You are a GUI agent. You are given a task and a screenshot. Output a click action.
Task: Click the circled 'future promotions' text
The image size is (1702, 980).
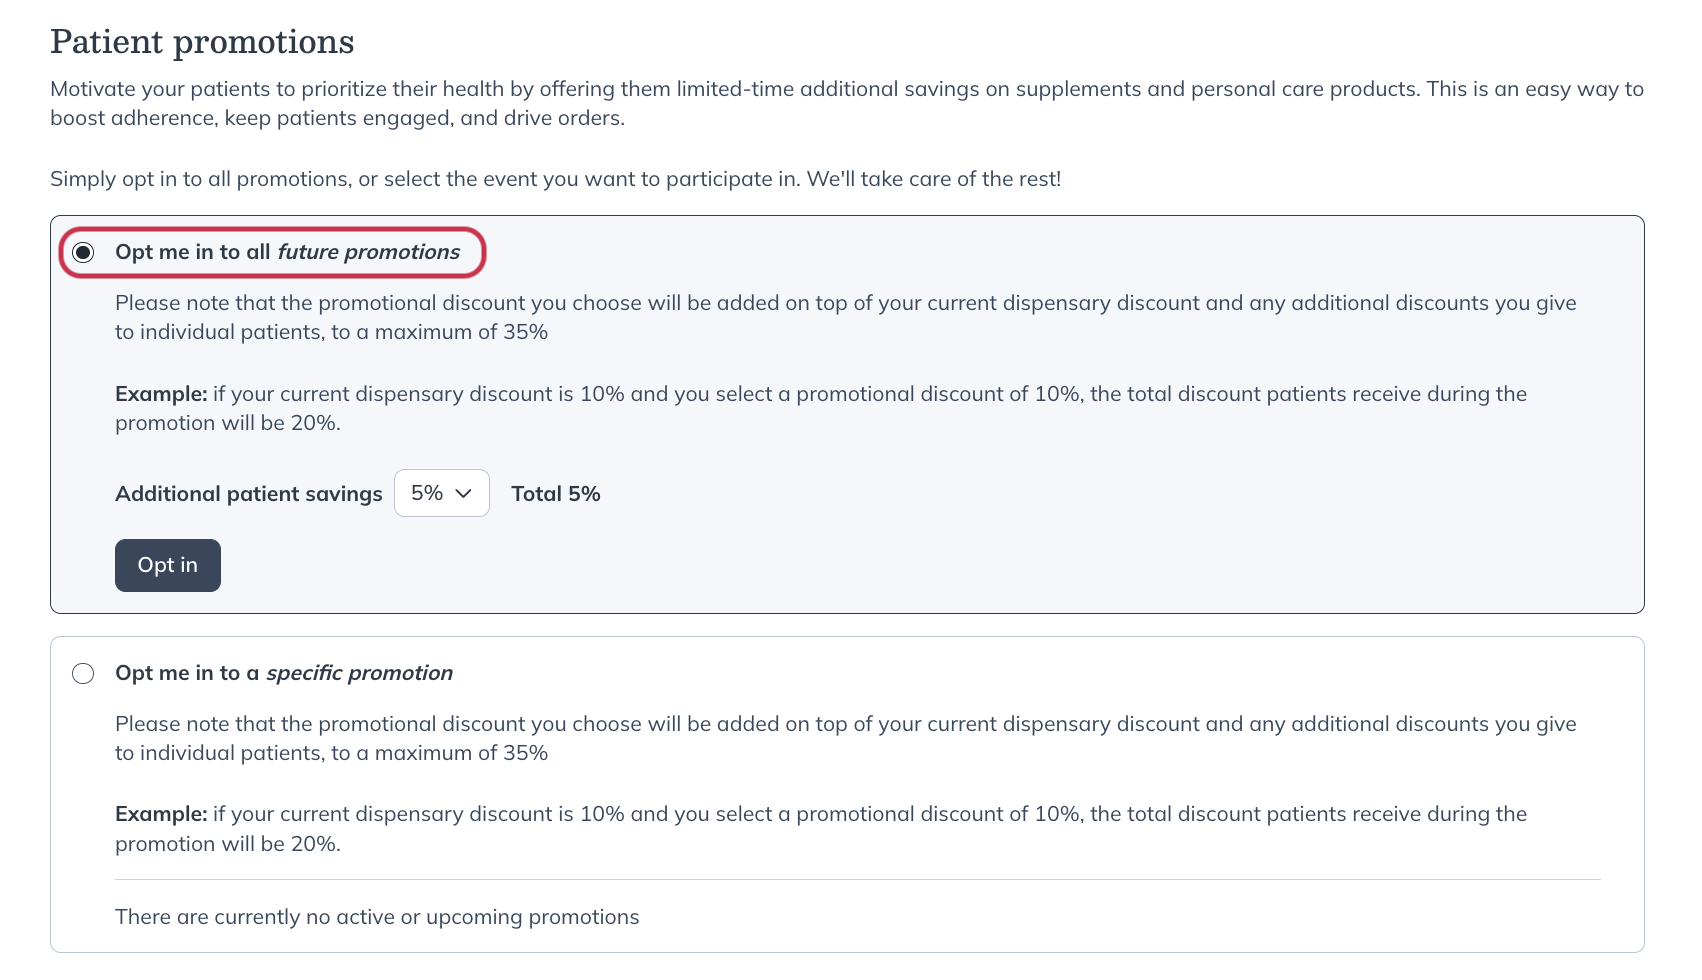click(368, 252)
